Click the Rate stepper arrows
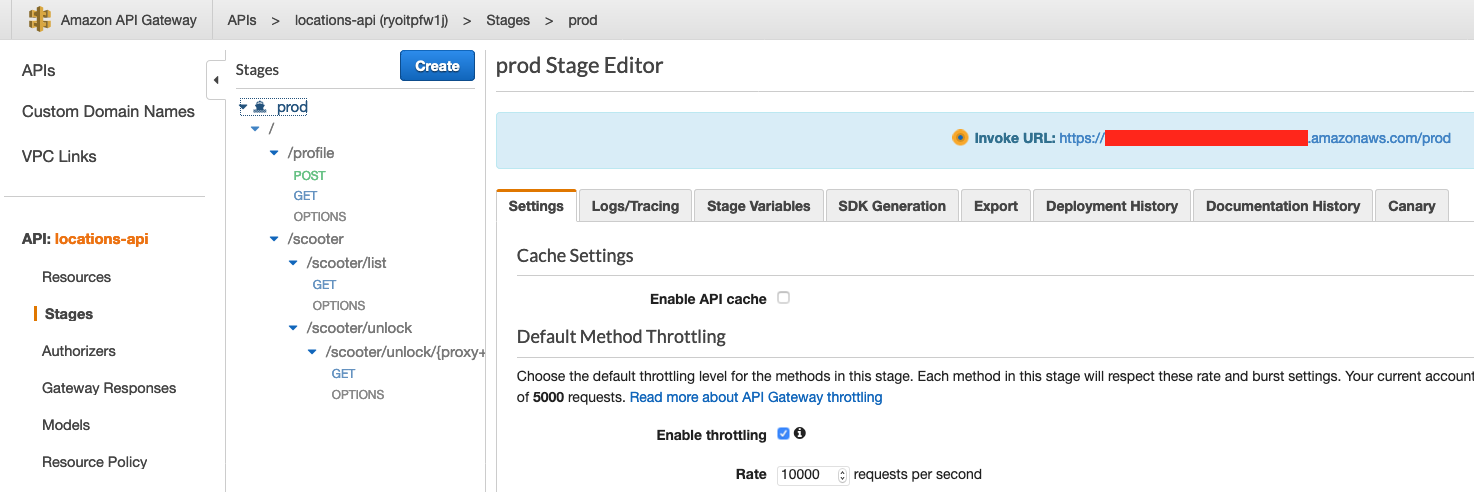The height and width of the screenshot is (492, 1474). coord(842,475)
